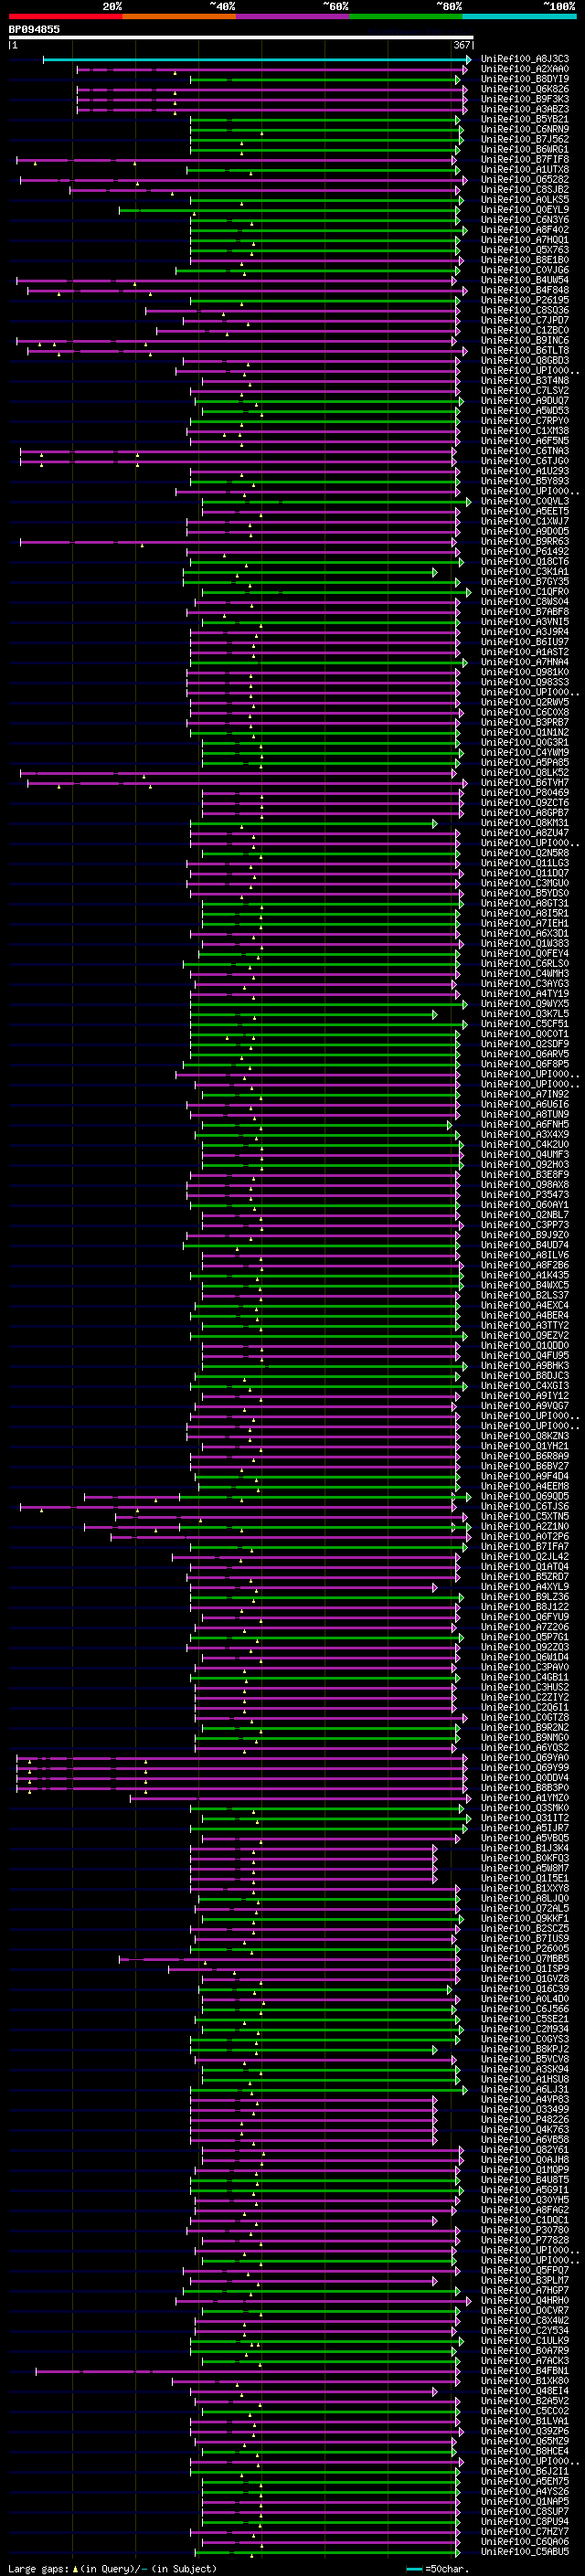The image size is (585, 2576).
Task: Choose label UniRef100_Q8GBD3
Action: pyautogui.click(x=525, y=361)
